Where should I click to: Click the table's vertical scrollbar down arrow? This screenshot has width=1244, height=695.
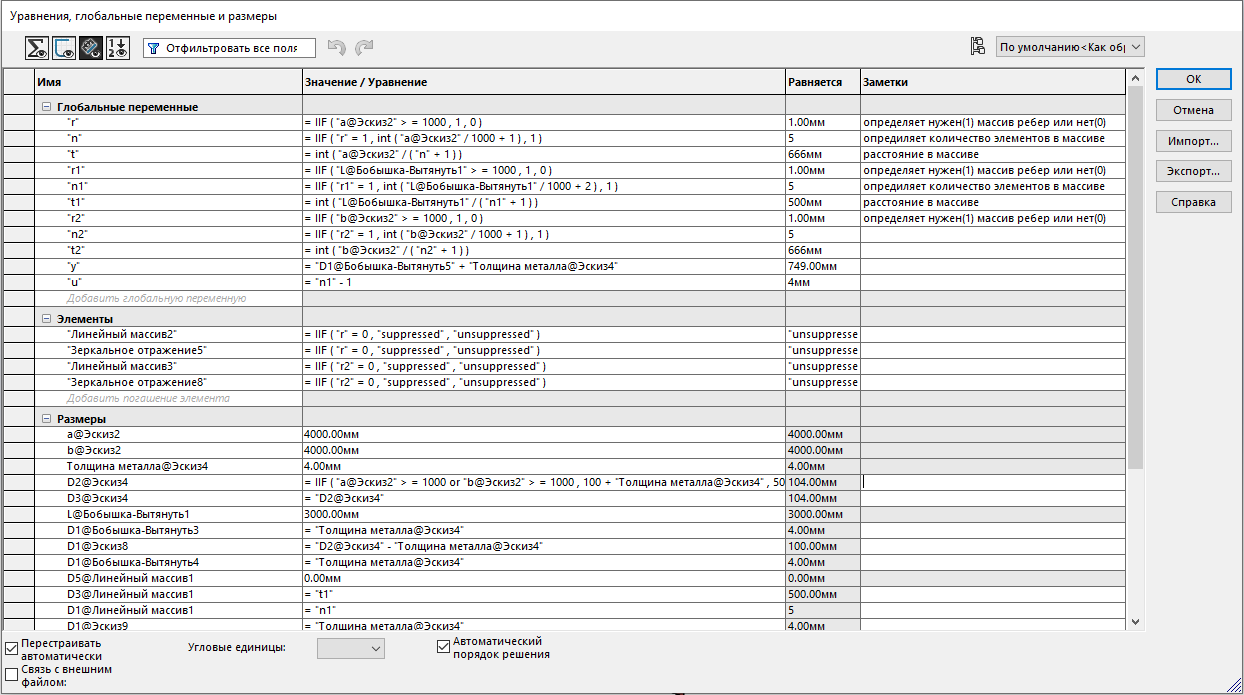[1135, 621]
